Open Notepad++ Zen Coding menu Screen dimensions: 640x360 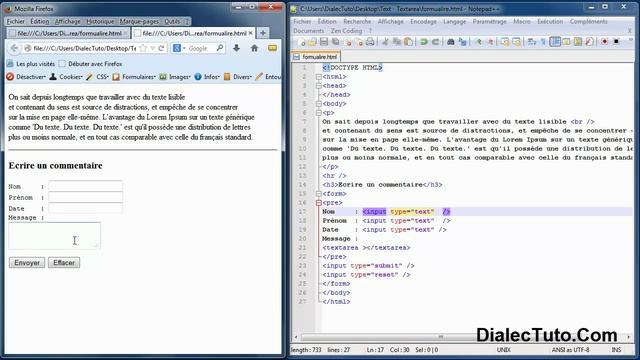tap(346, 31)
